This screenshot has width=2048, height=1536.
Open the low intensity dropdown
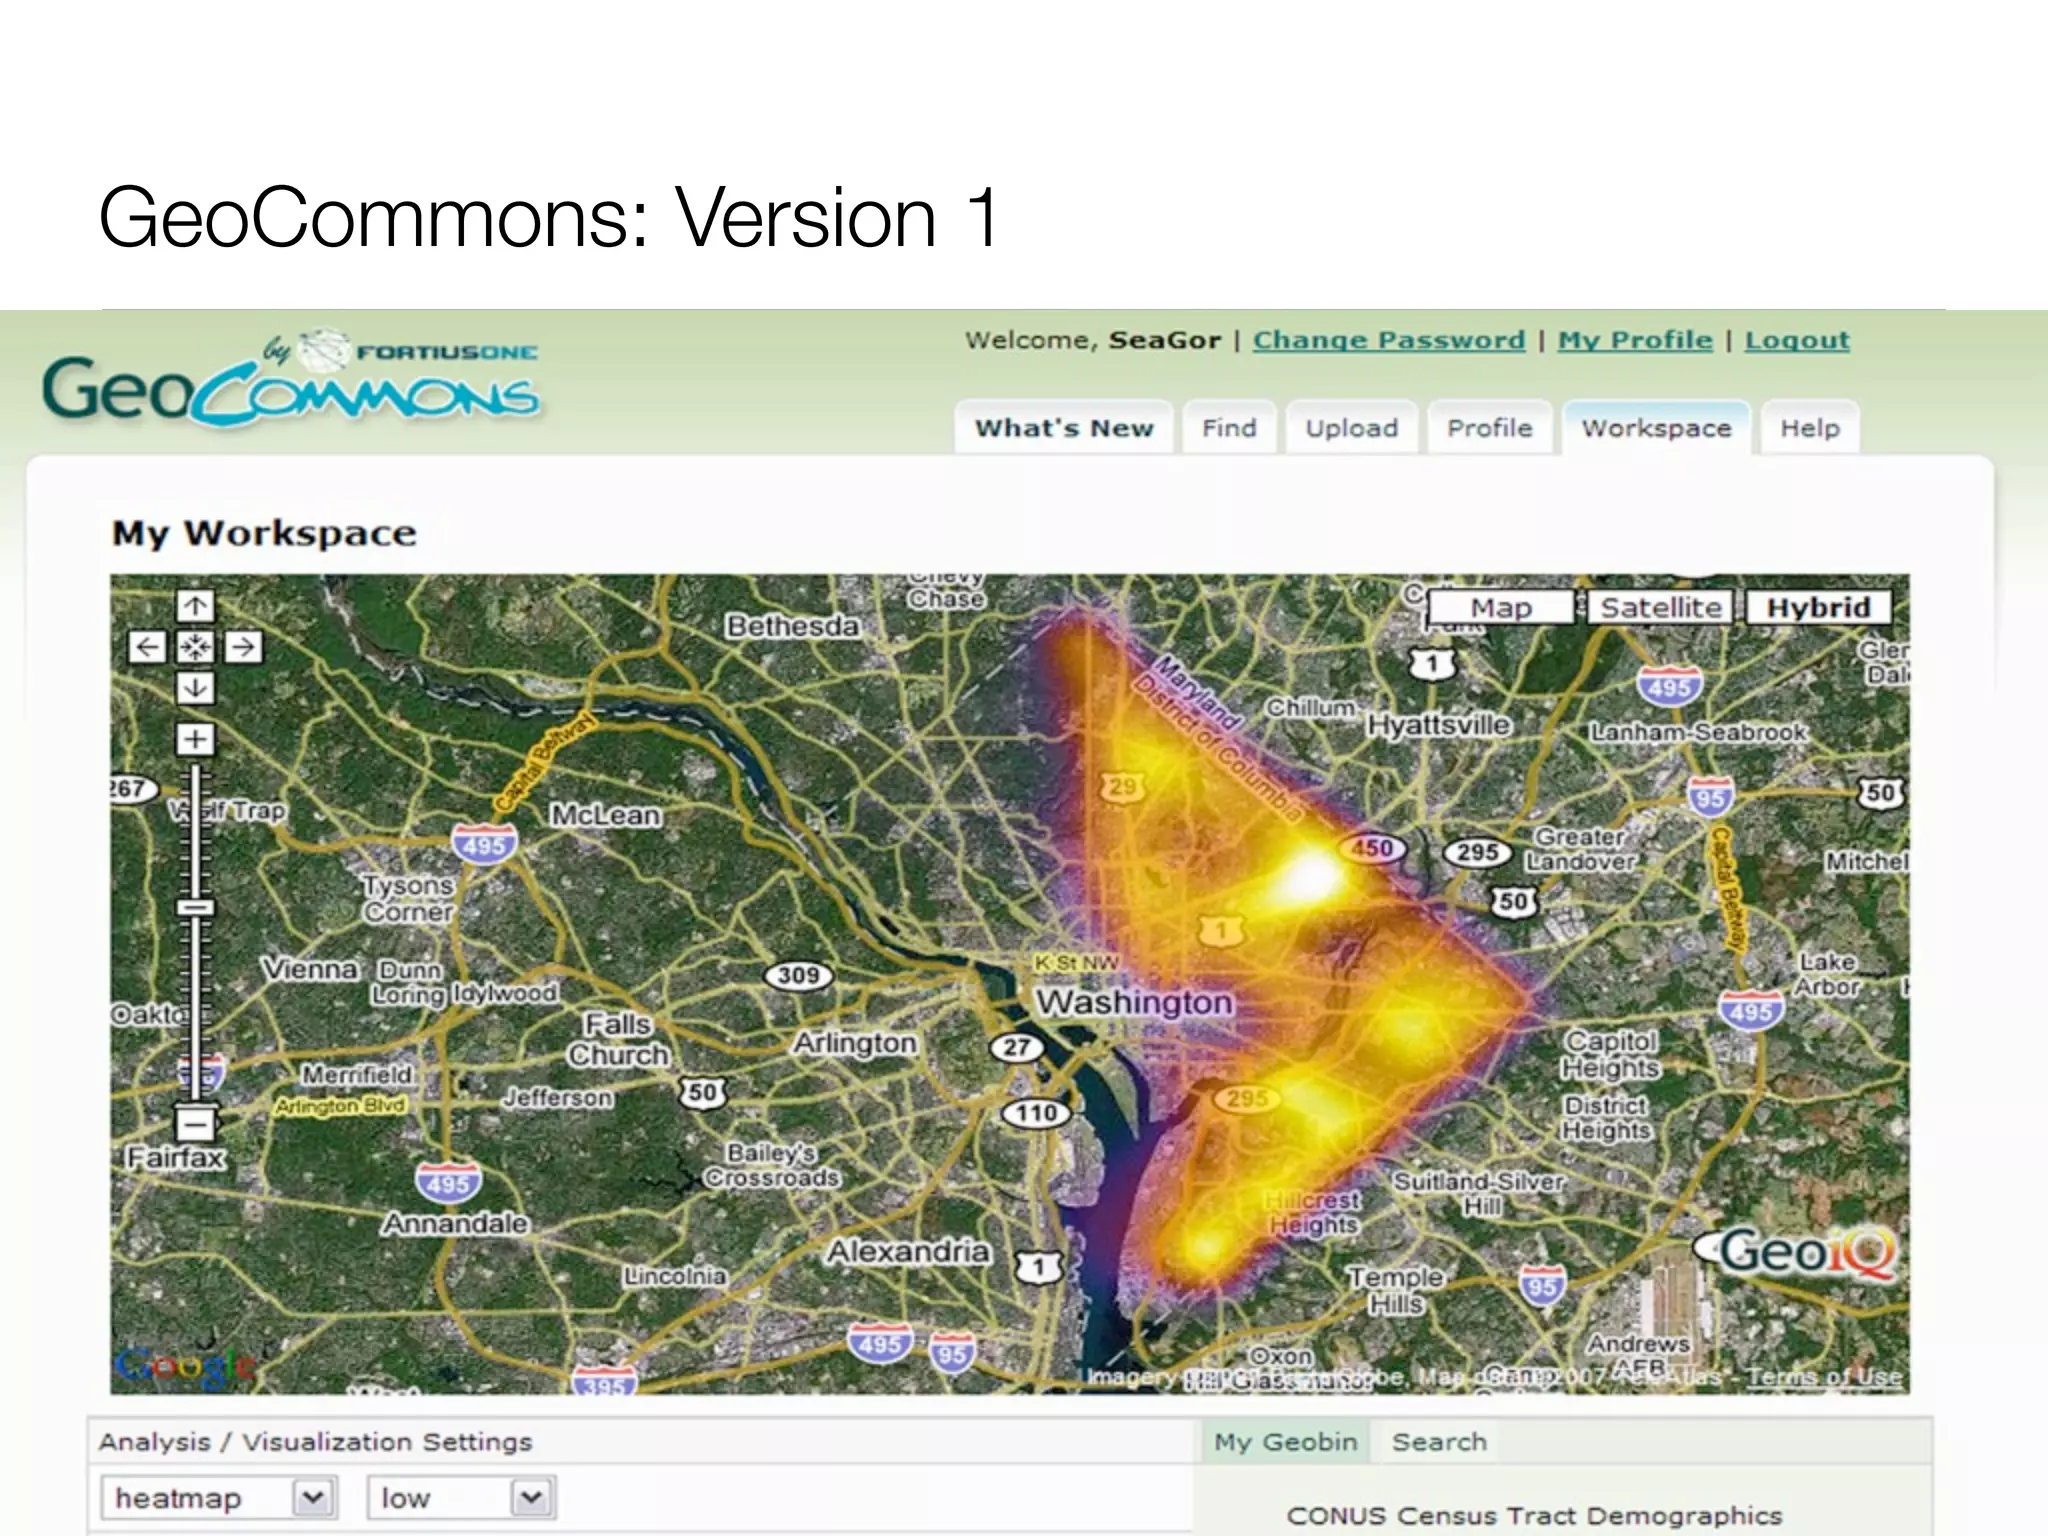(x=461, y=1498)
